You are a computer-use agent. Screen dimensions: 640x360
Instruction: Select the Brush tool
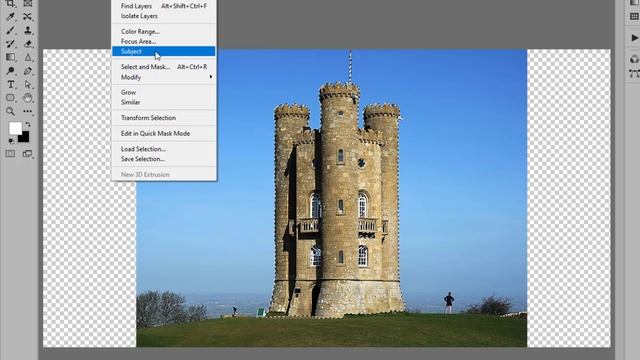pyautogui.click(x=11, y=30)
